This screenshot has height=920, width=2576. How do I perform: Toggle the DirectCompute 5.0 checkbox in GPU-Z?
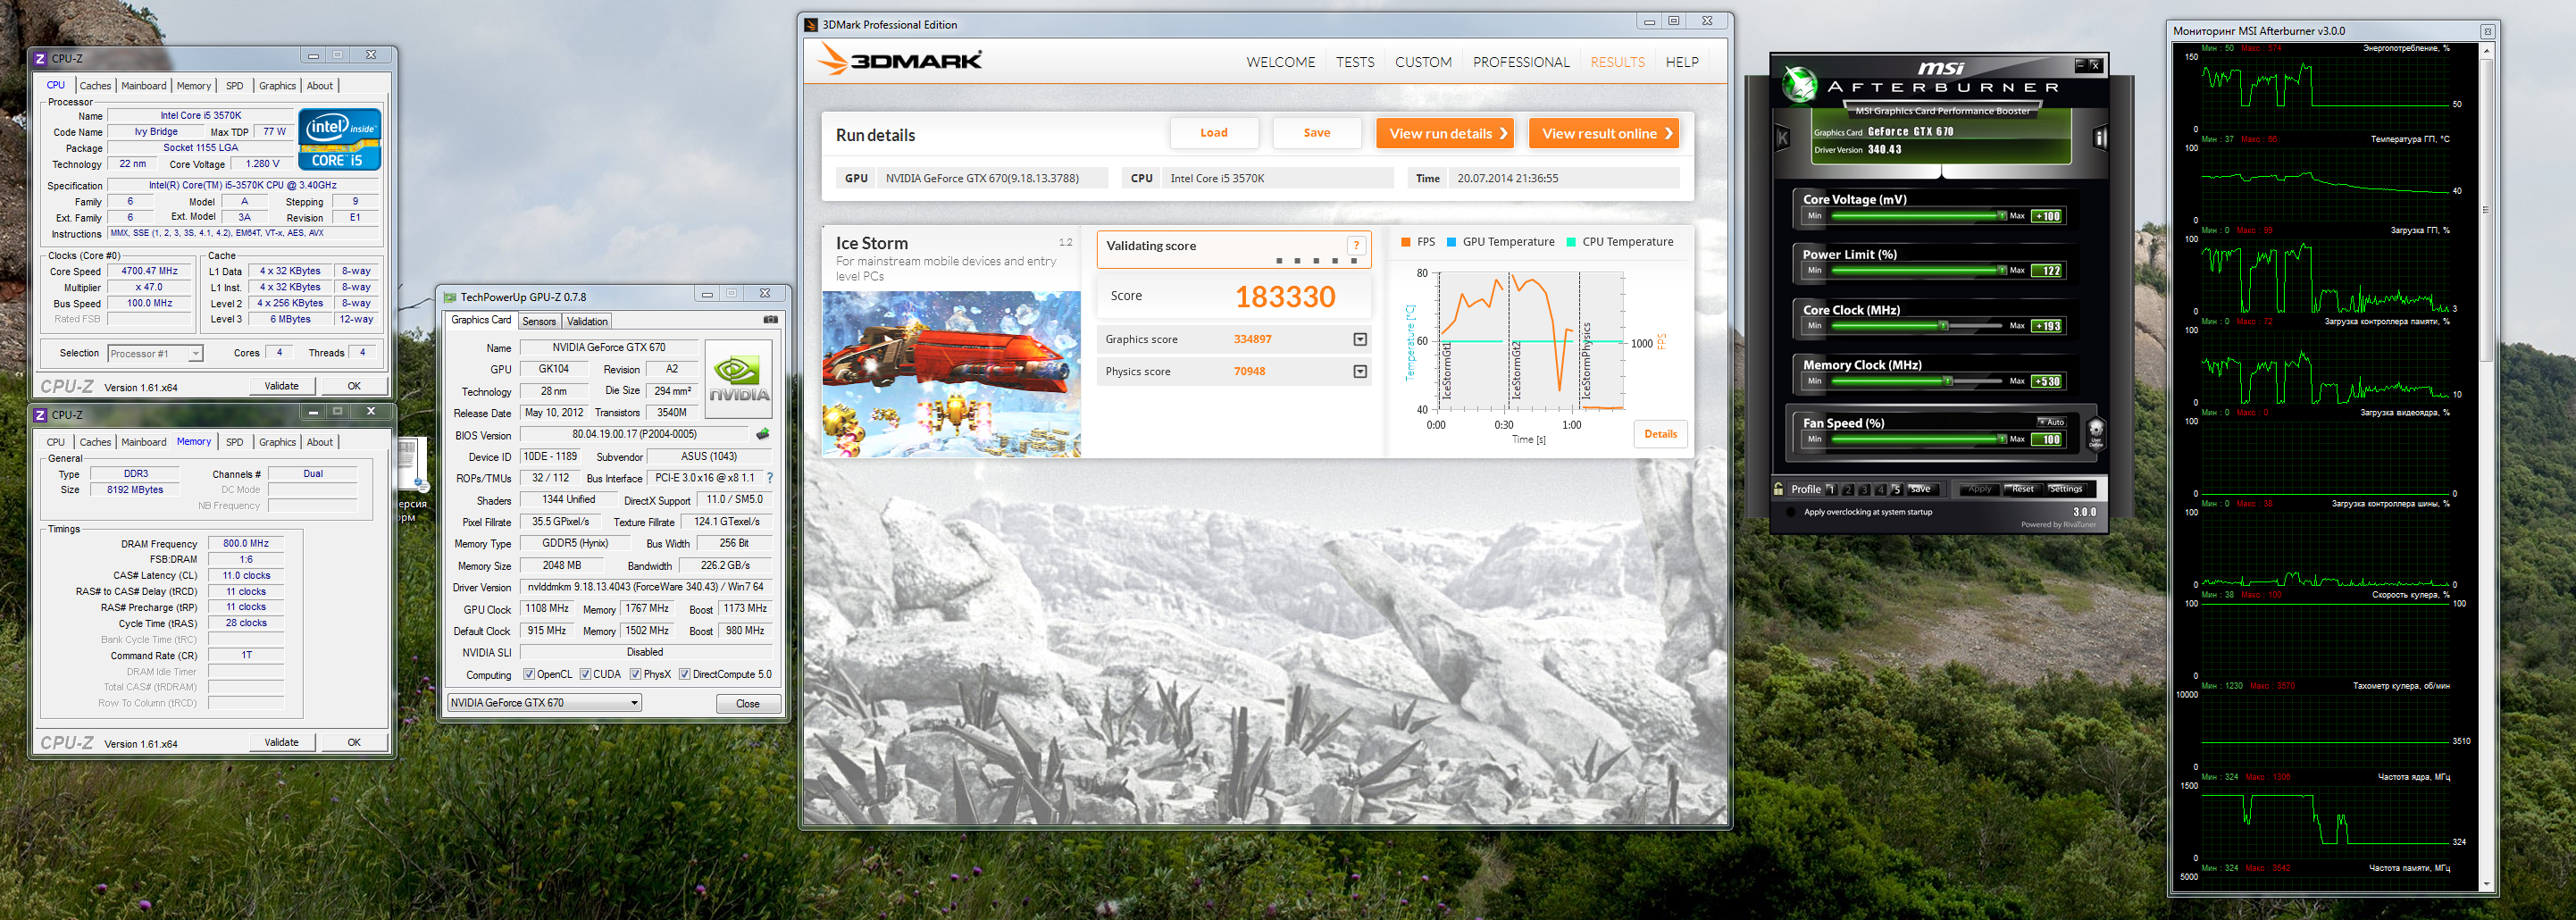pos(685,674)
